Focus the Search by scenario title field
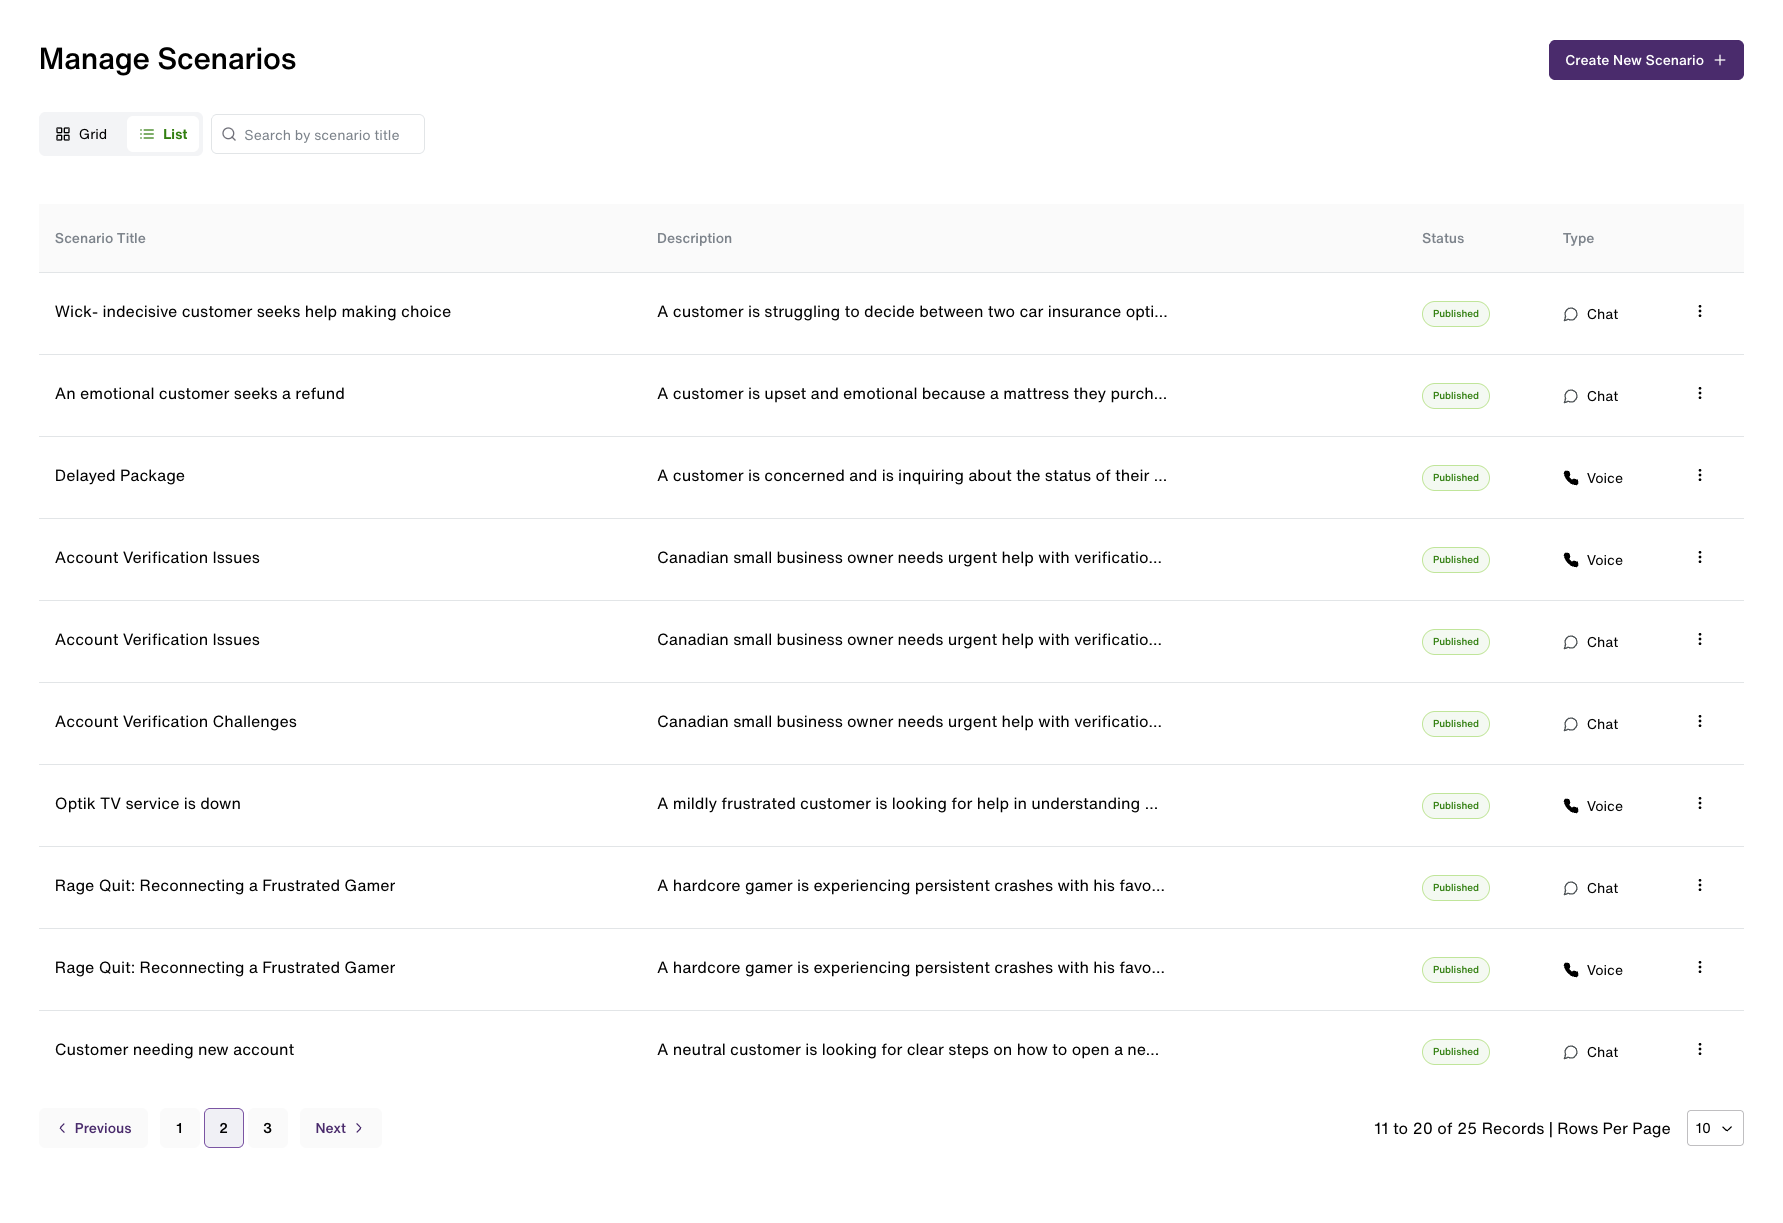This screenshot has width=1783, height=1223. pyautogui.click(x=318, y=134)
